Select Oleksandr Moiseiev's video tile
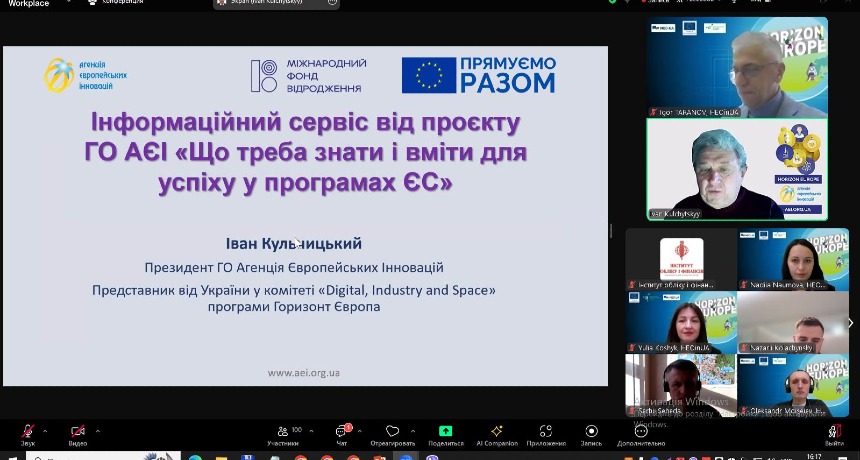Image resolution: width=860 pixels, height=460 pixels. (793, 385)
